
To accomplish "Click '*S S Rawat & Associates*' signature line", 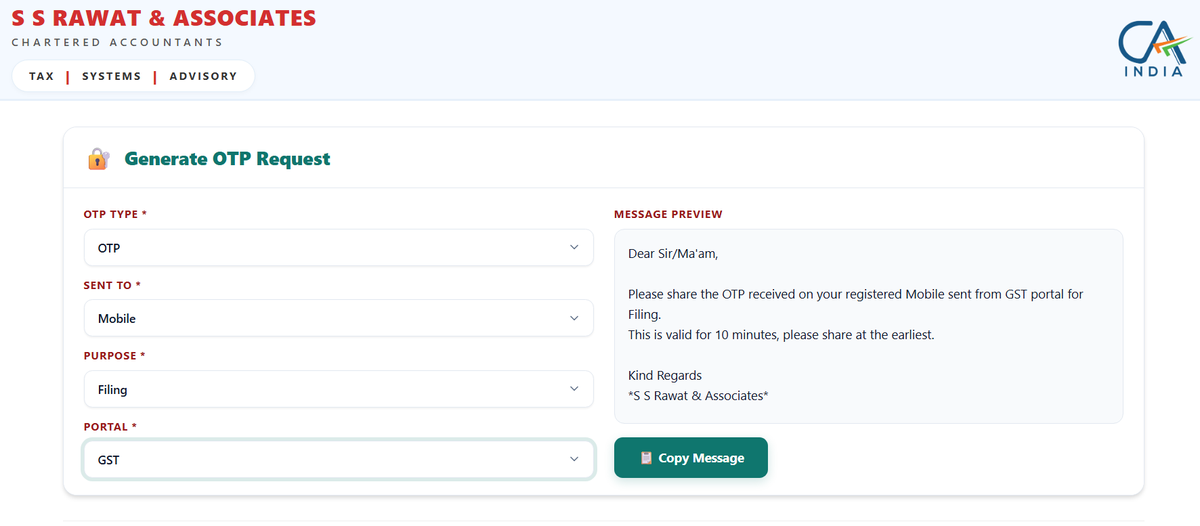I will (698, 396).
